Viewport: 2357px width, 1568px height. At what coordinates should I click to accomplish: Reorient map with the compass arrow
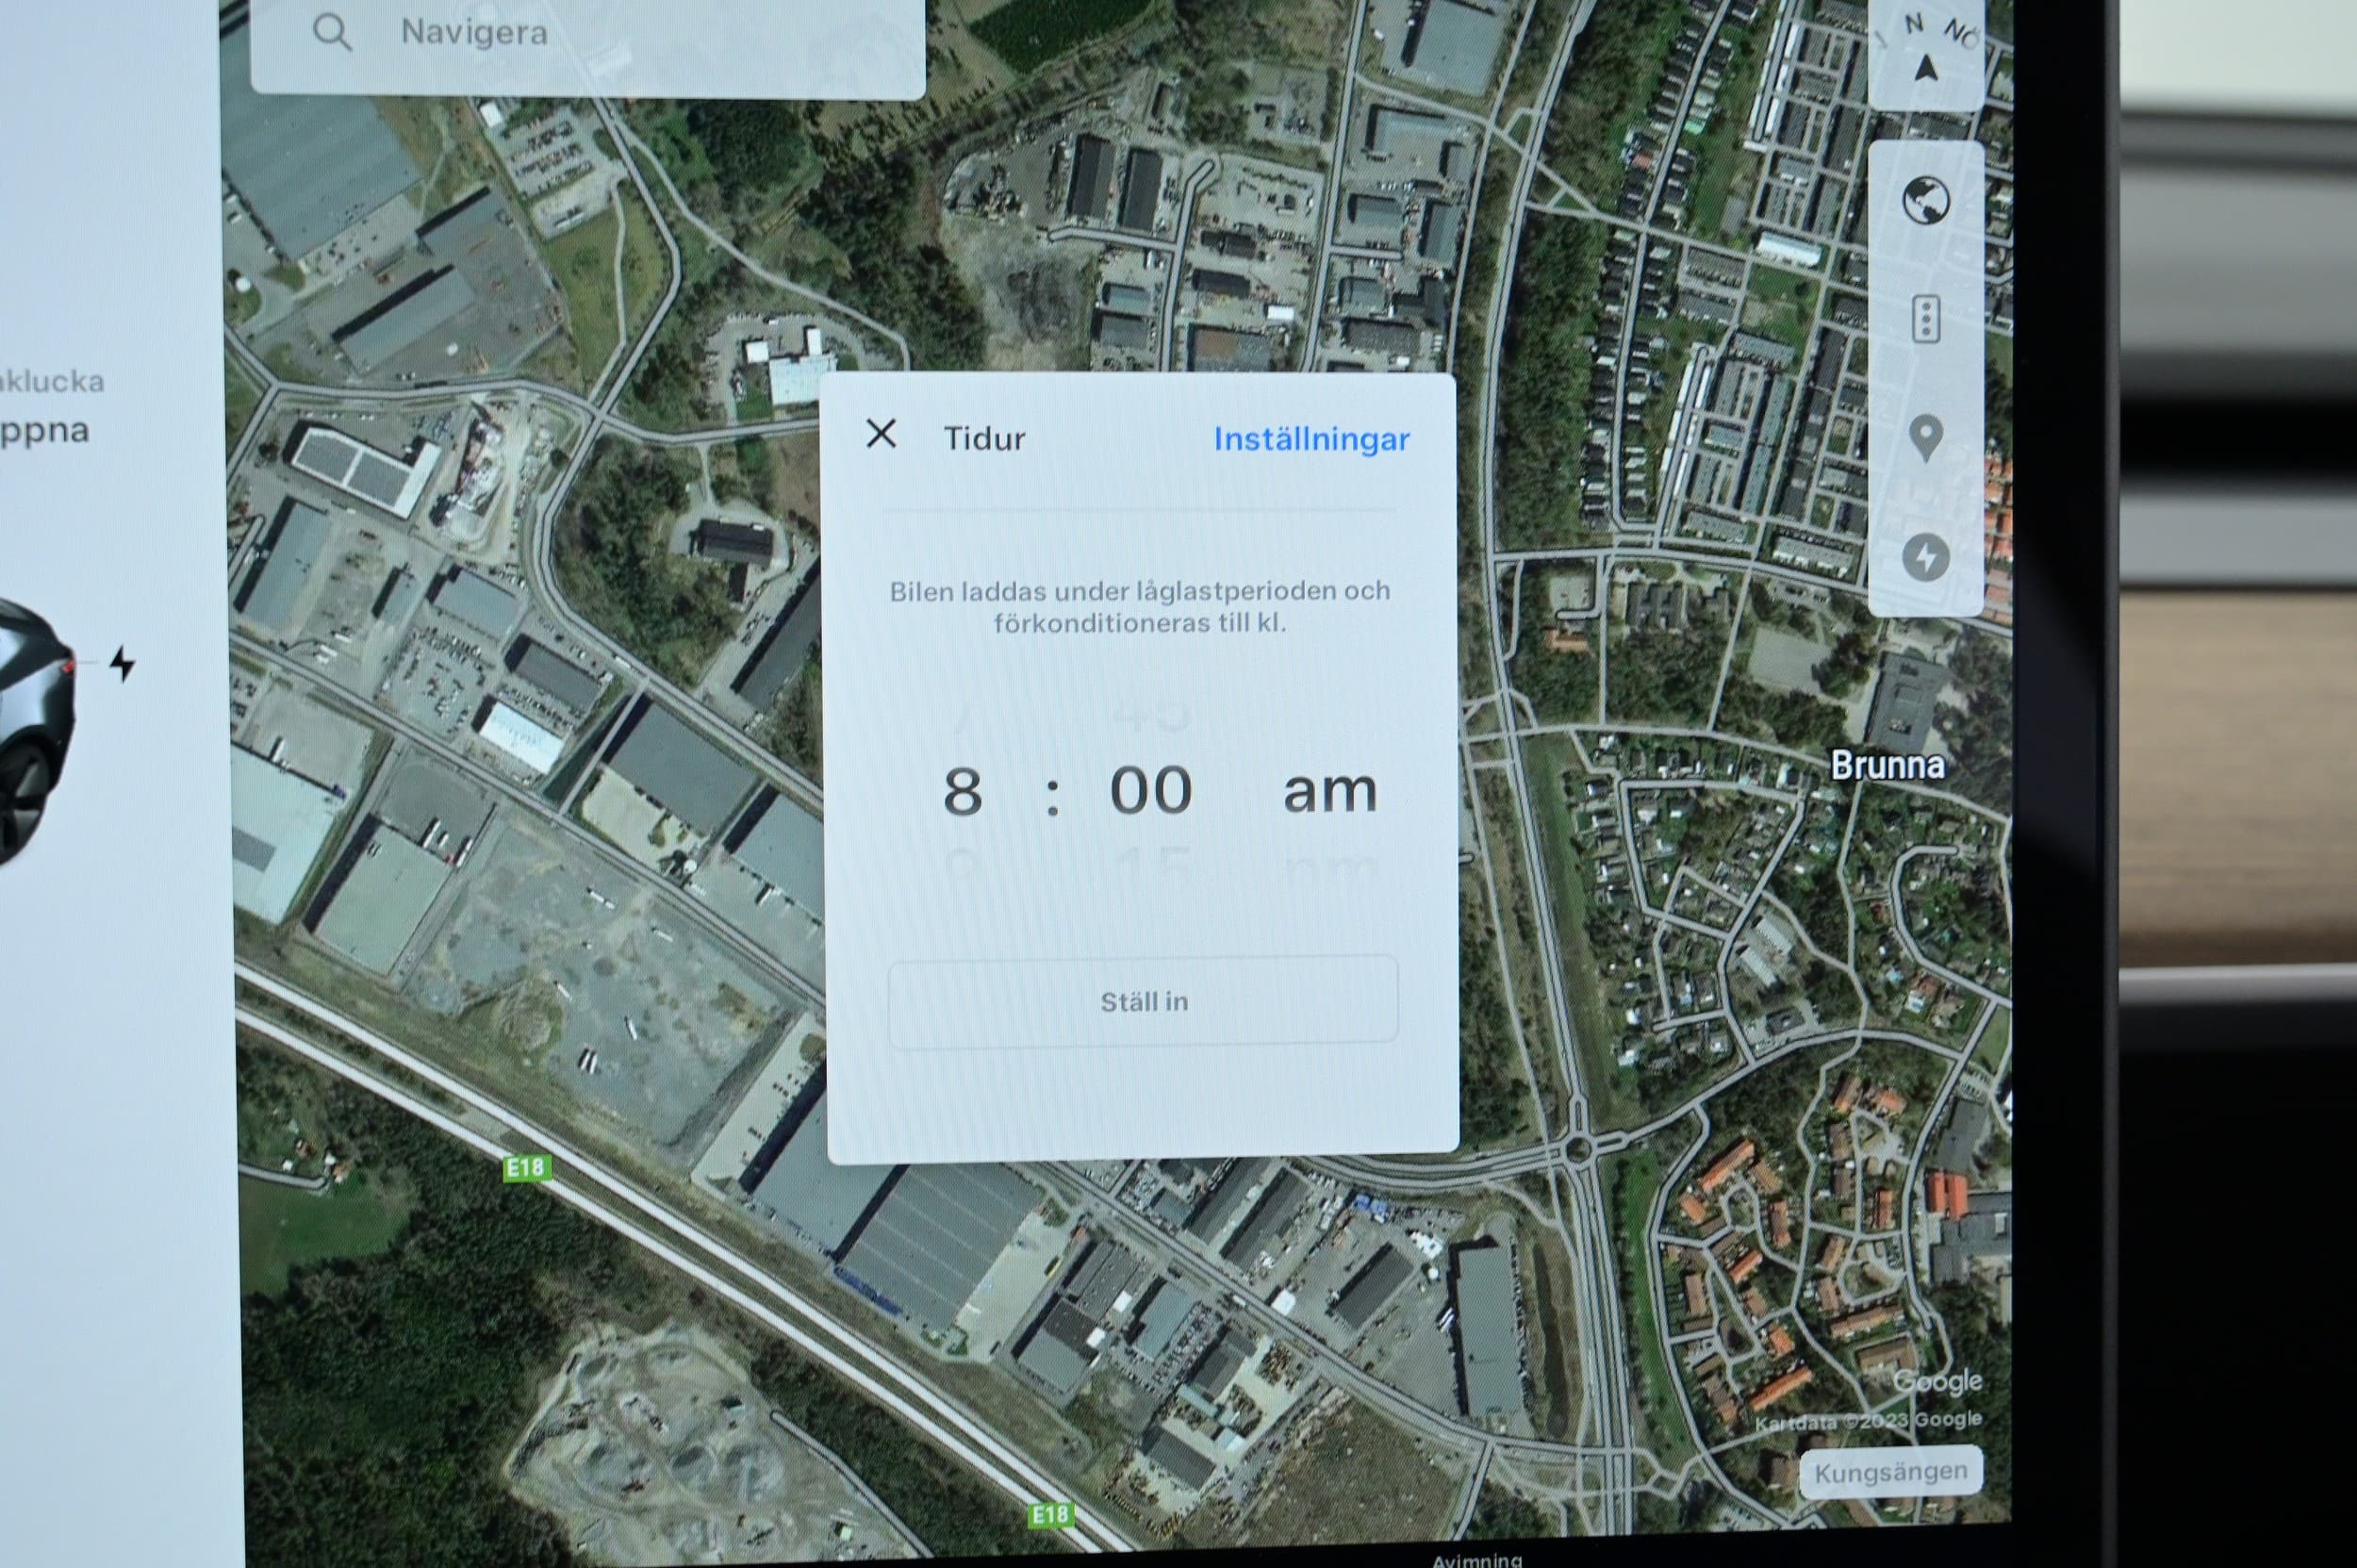point(1927,68)
